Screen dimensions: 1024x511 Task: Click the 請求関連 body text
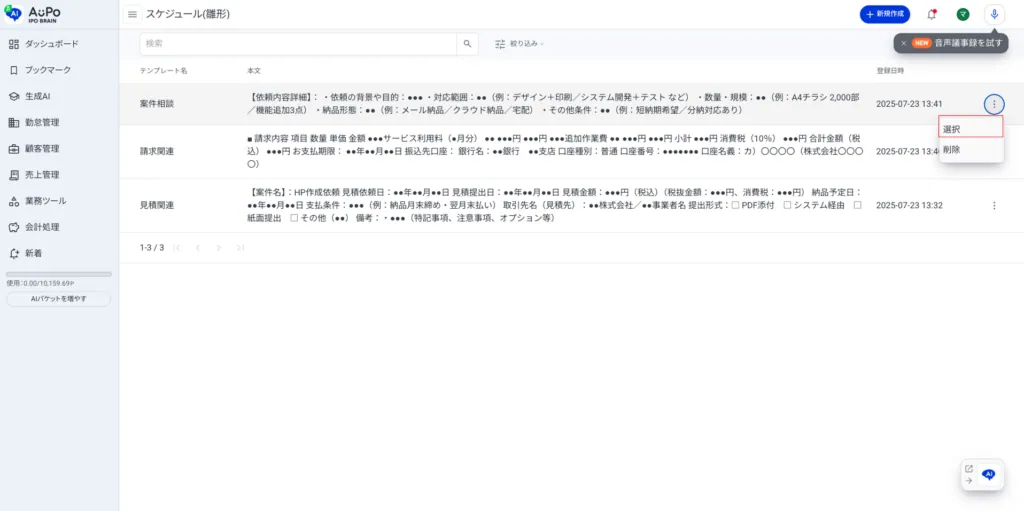(x=556, y=151)
